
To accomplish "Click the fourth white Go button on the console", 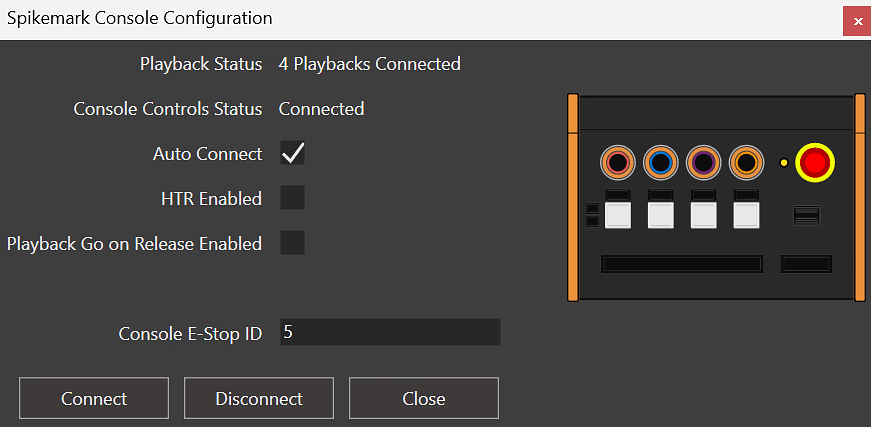I will click(x=746, y=215).
